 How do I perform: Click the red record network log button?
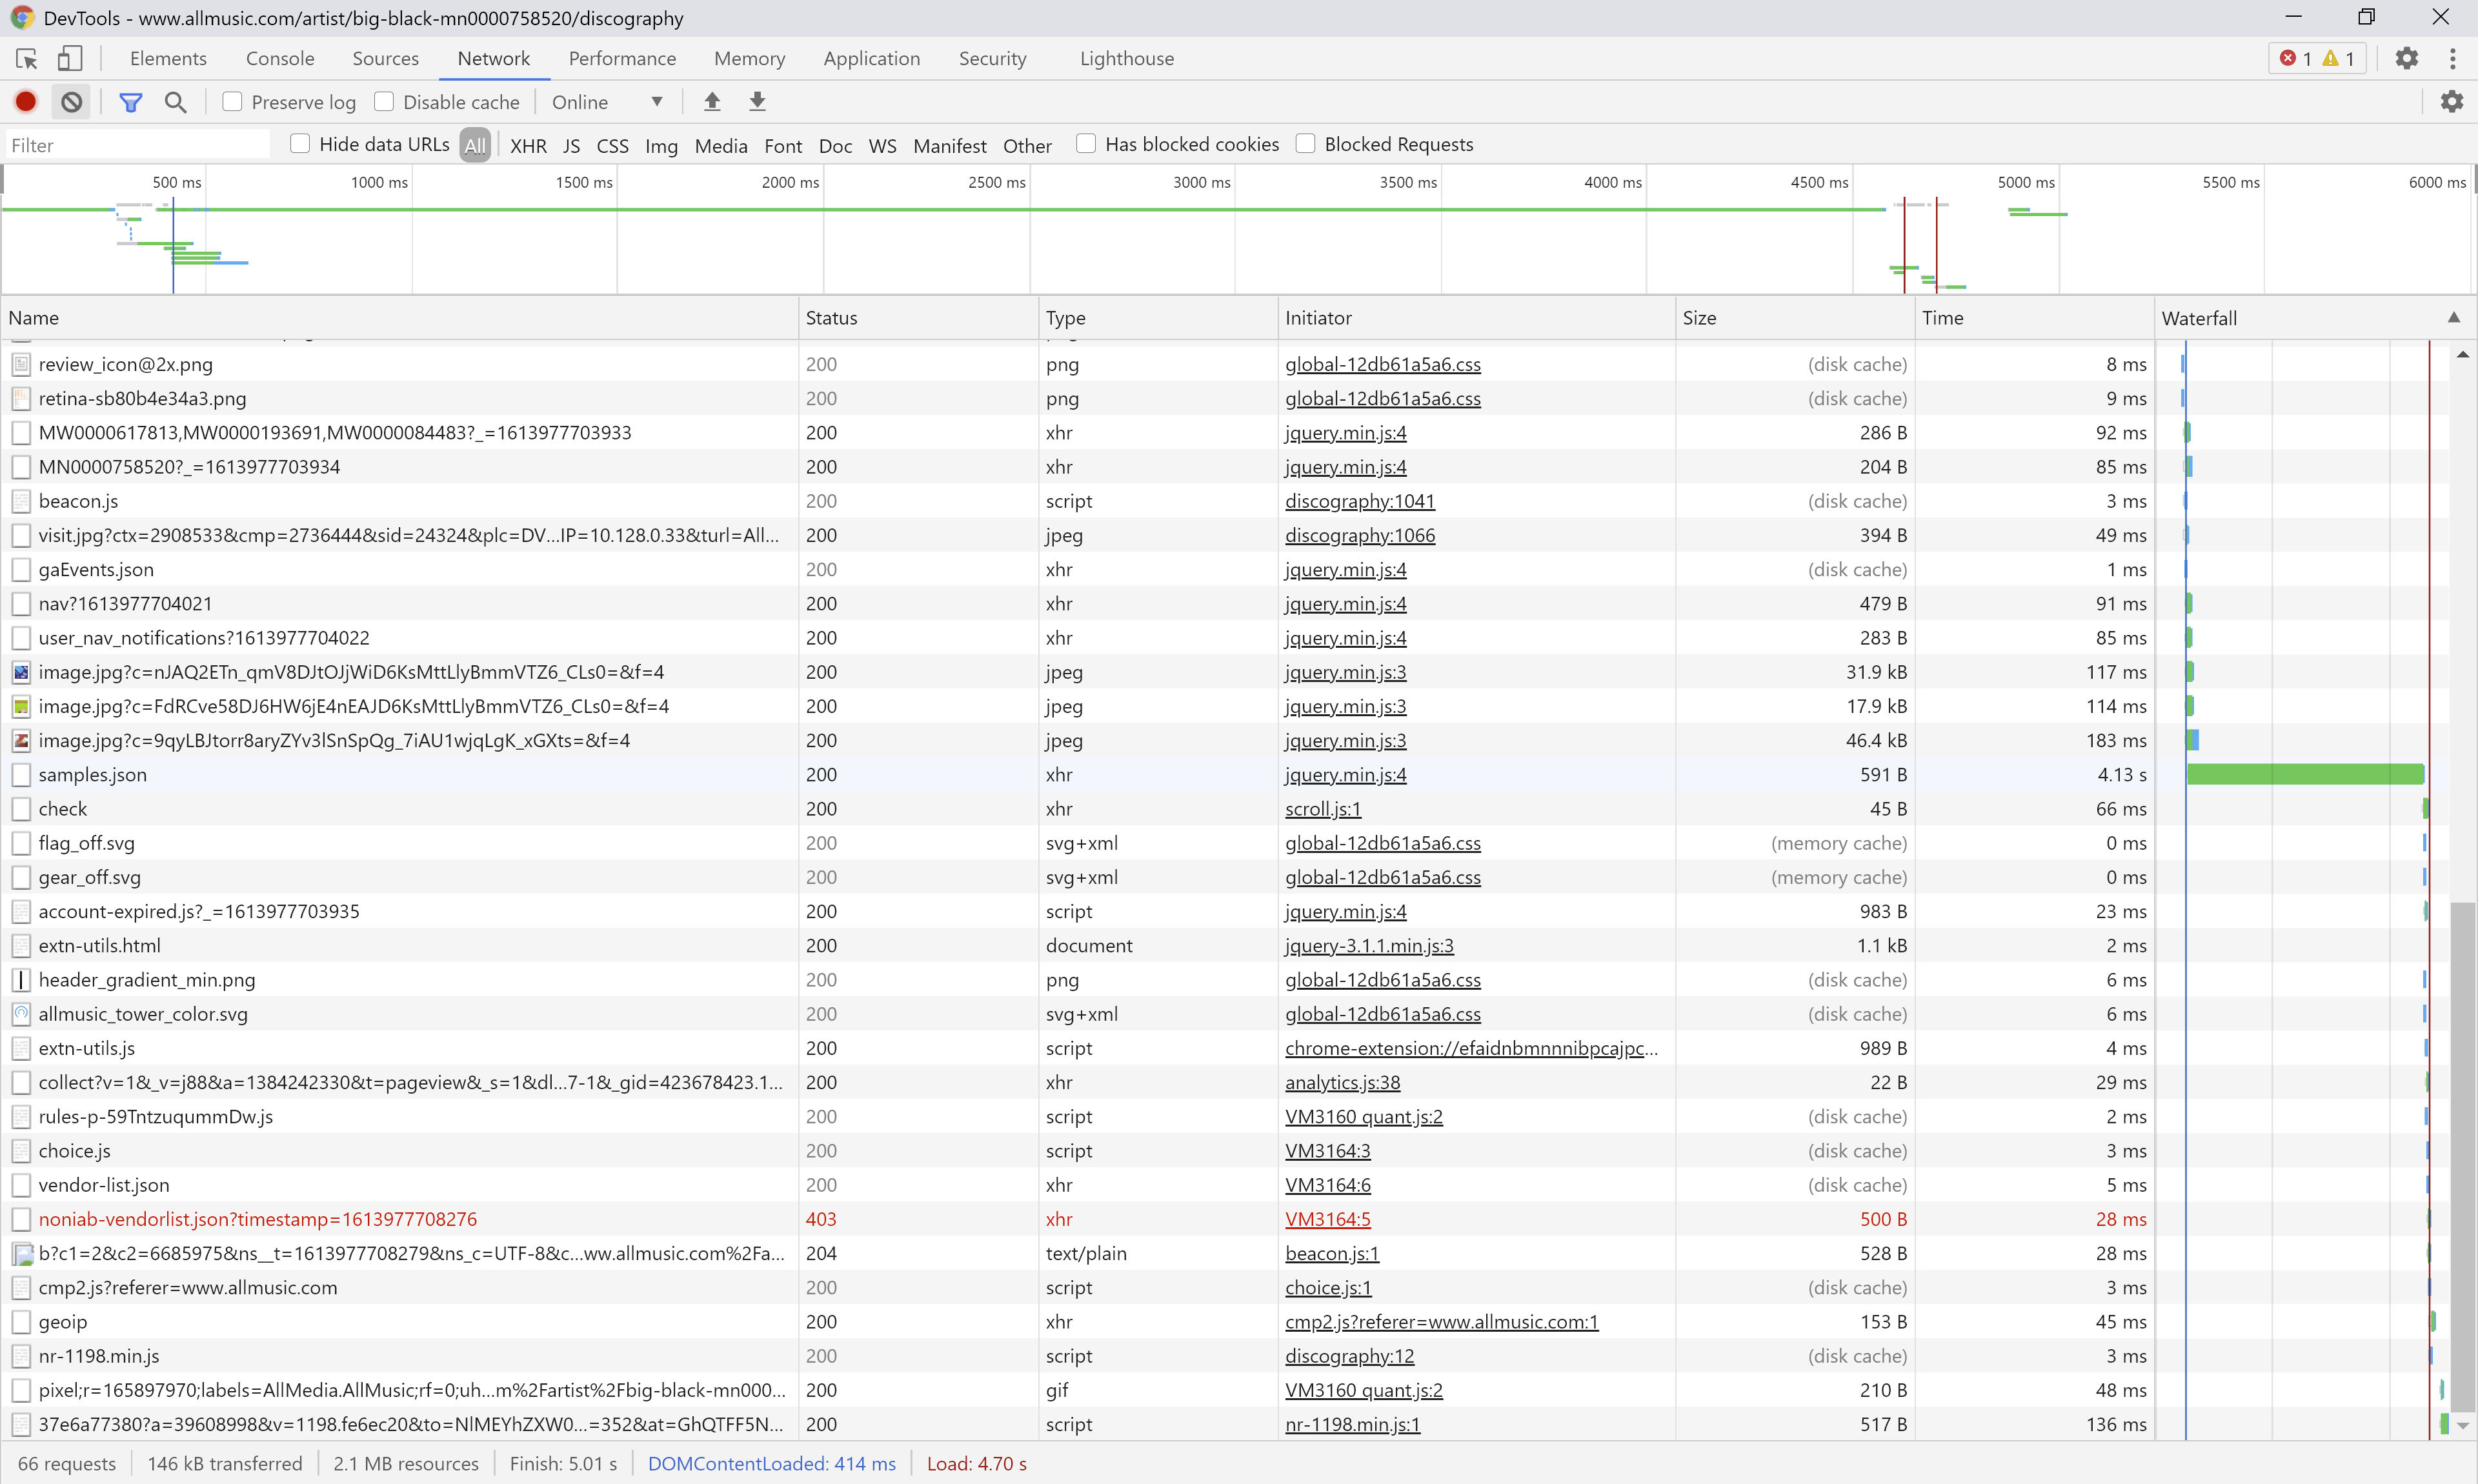[x=26, y=102]
